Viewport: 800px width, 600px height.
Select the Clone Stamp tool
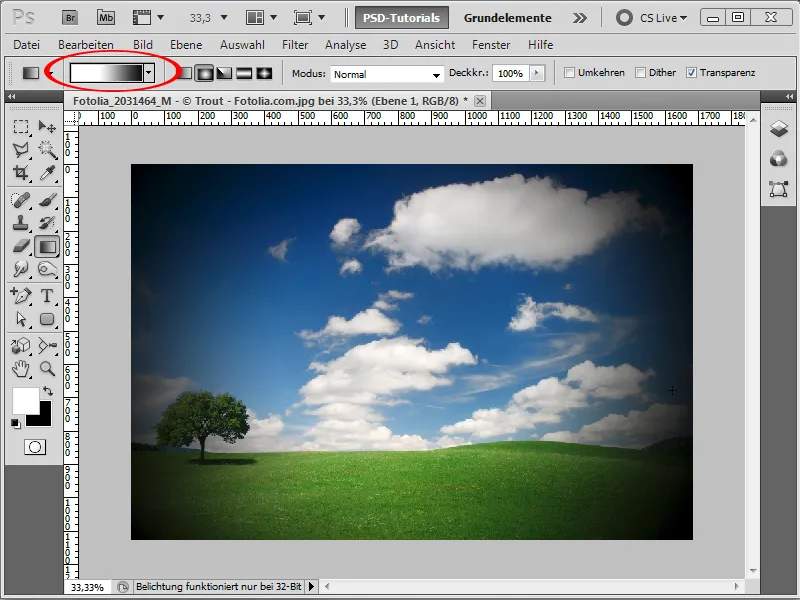[x=21, y=223]
